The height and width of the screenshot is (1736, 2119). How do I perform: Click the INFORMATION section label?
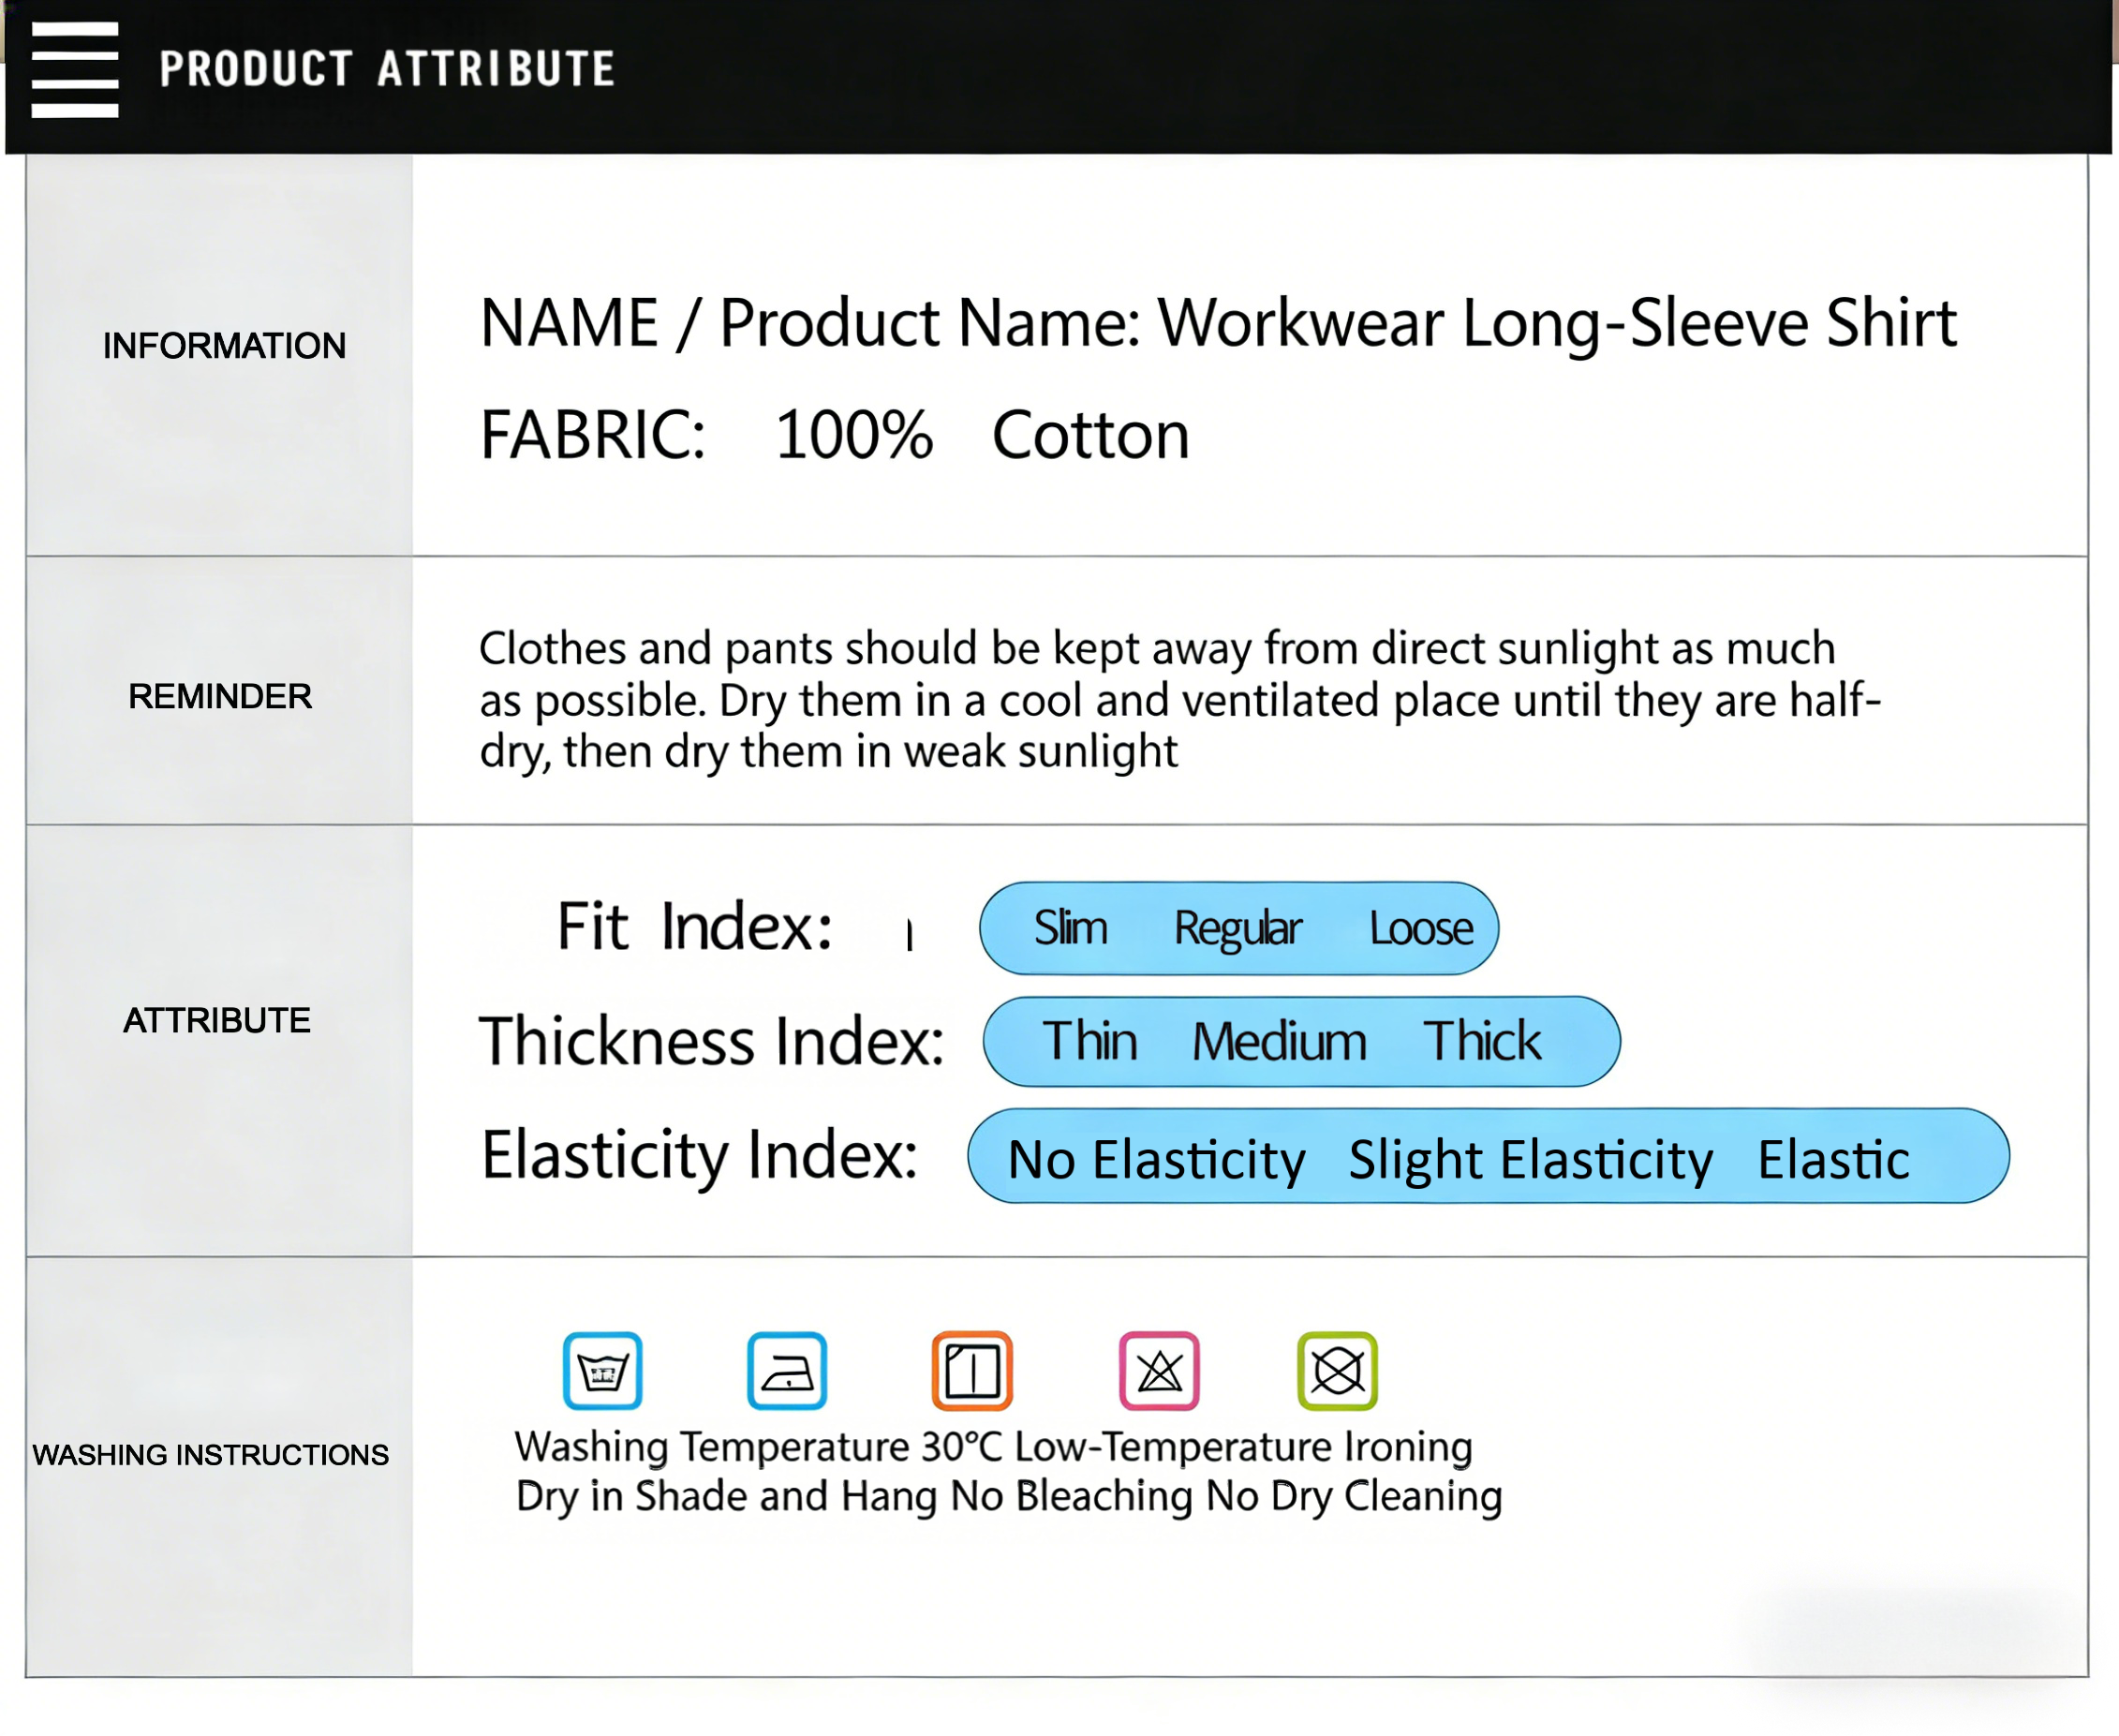(x=224, y=346)
